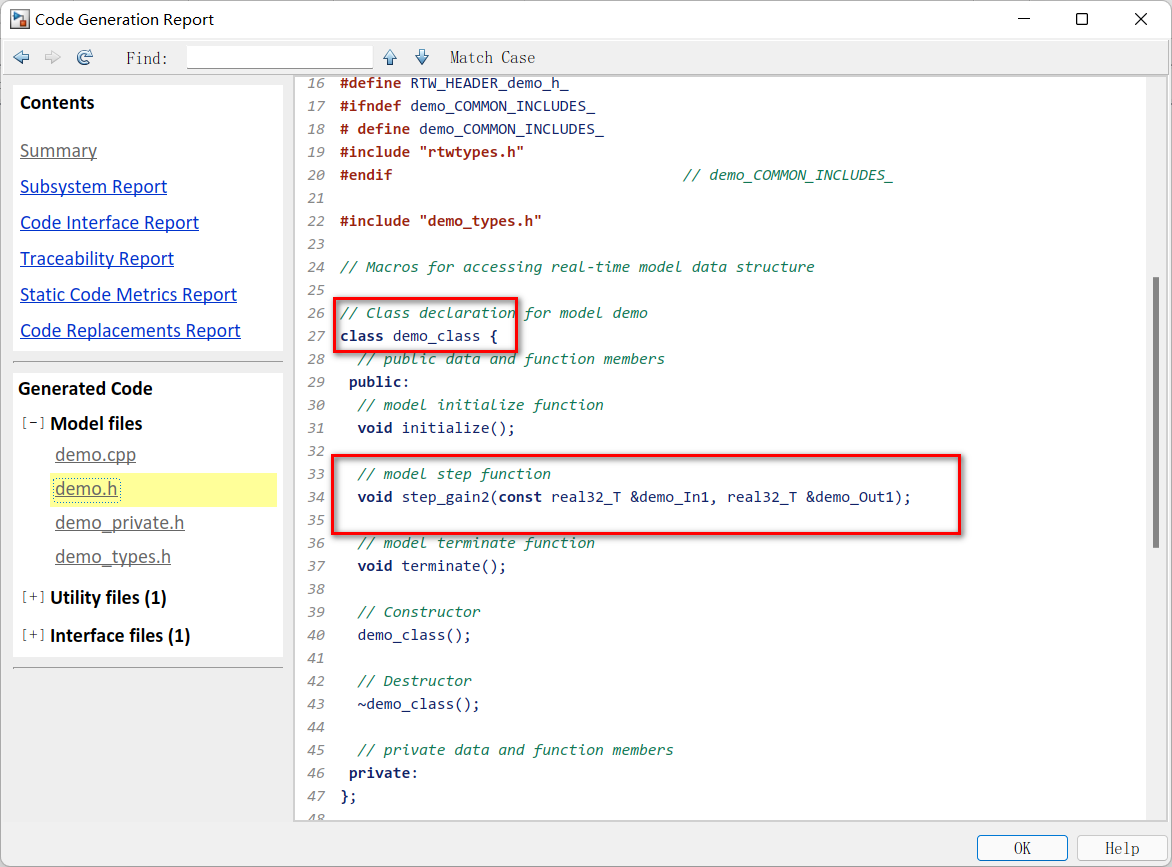
Task: Click the Refresh report icon
Action: 85,58
